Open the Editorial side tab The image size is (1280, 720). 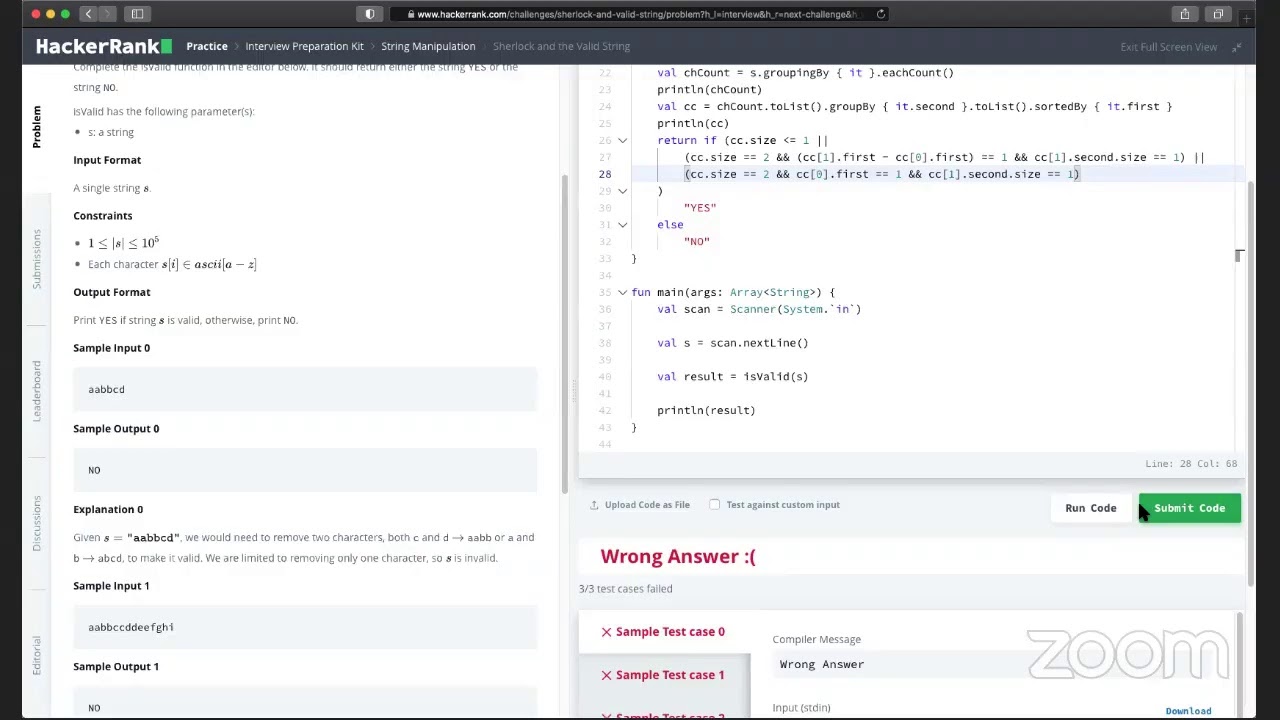point(36,654)
